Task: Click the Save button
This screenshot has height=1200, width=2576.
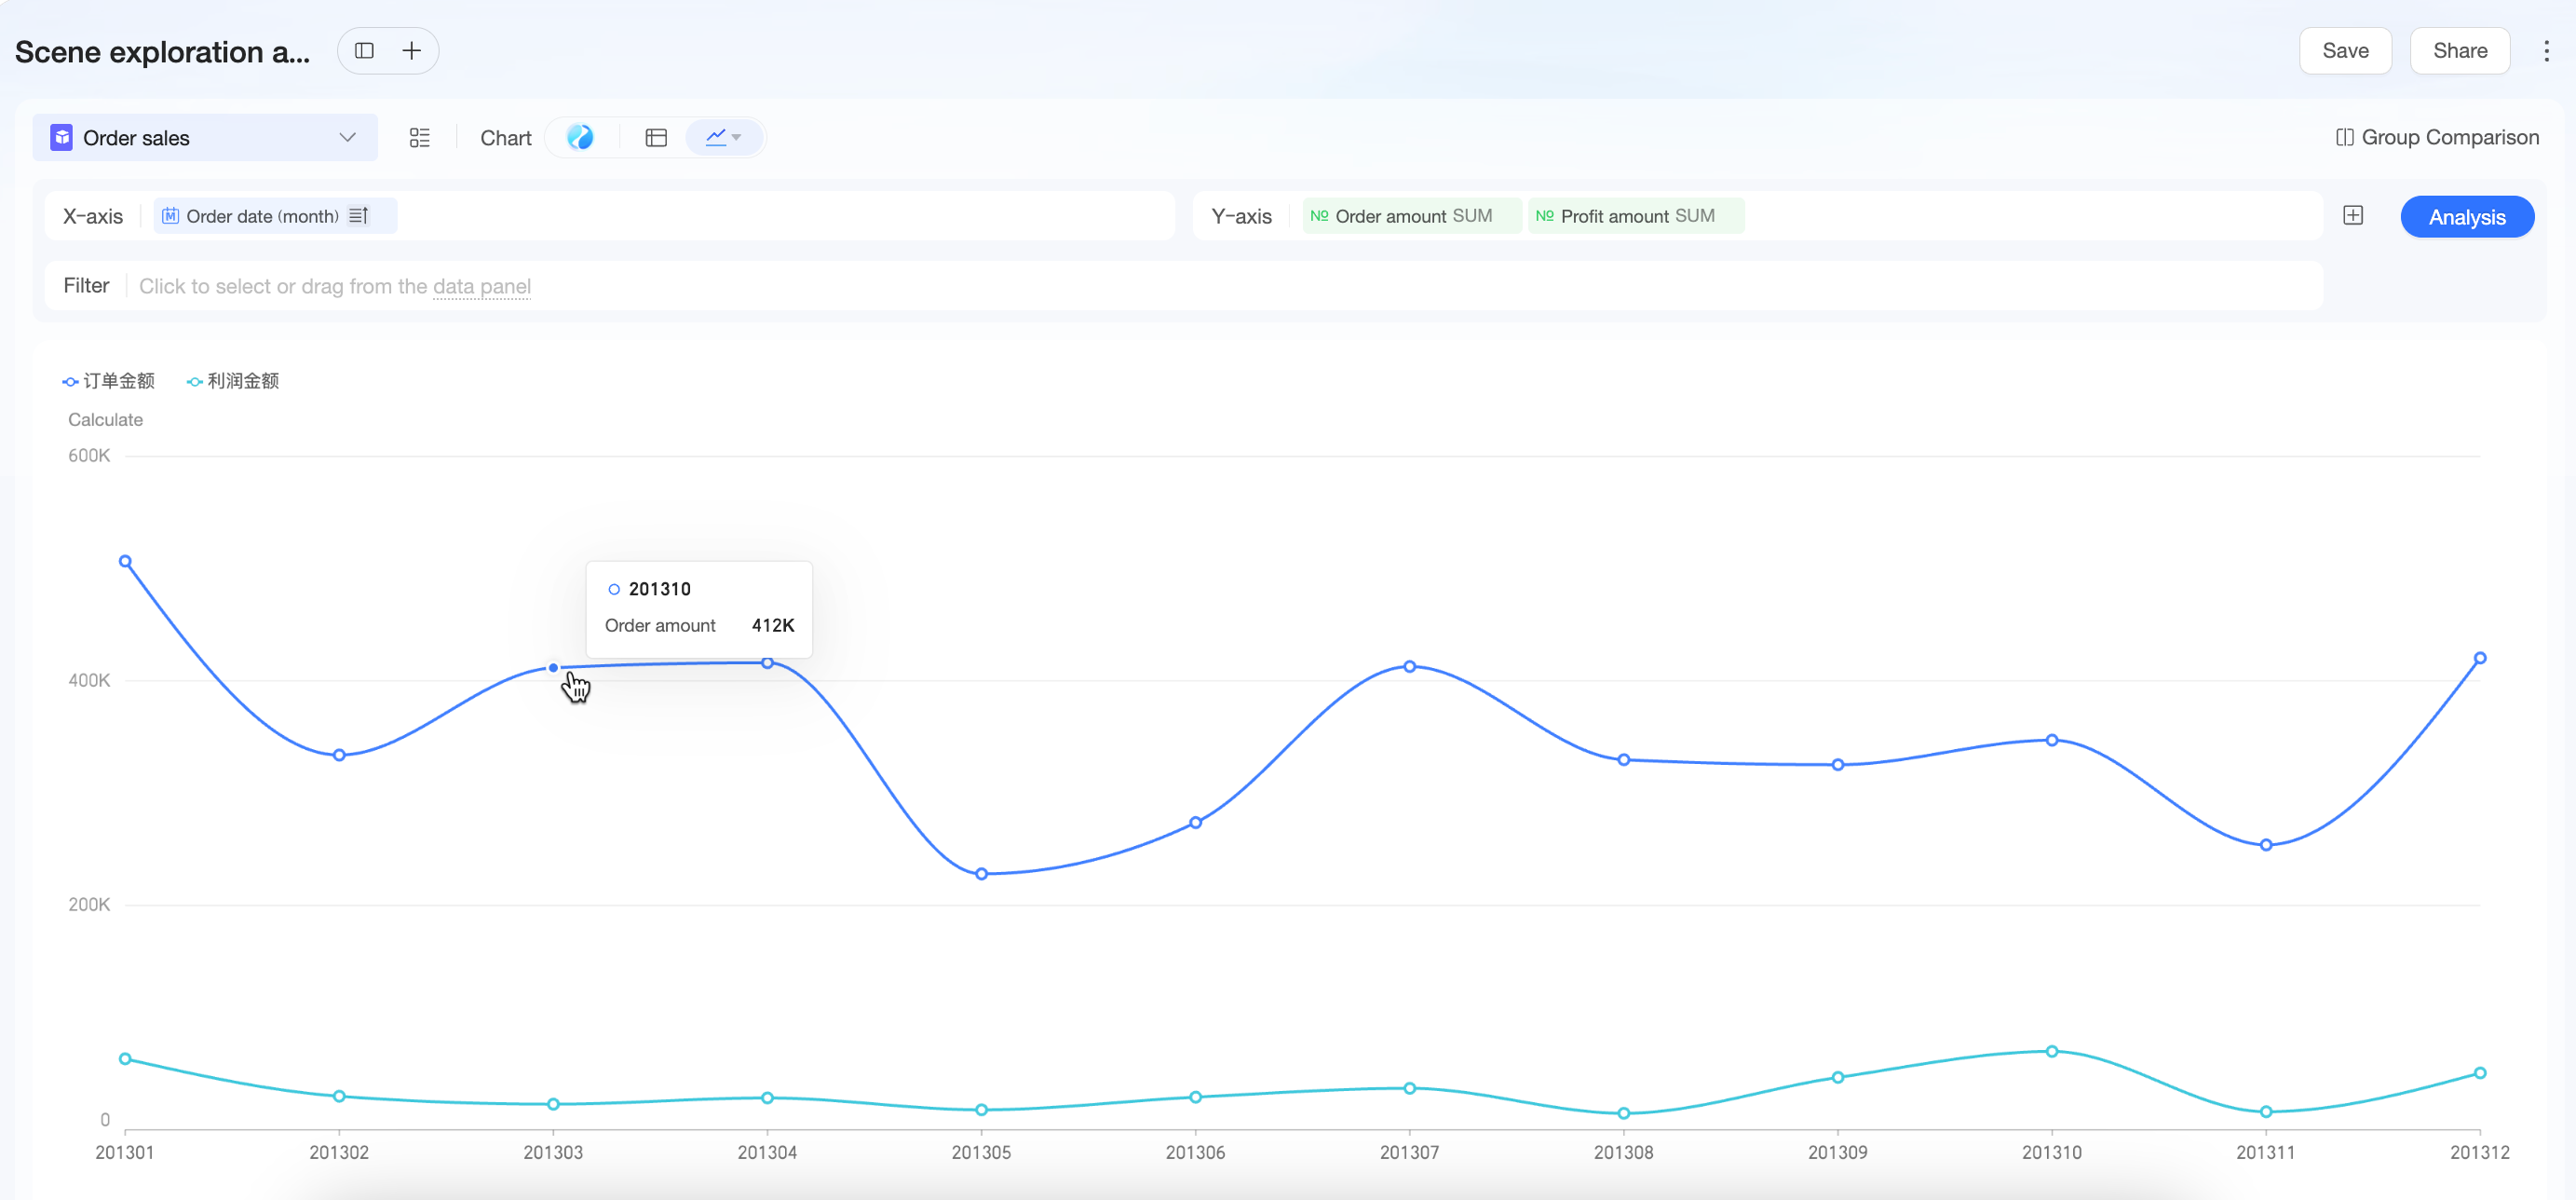Action: coord(2345,51)
